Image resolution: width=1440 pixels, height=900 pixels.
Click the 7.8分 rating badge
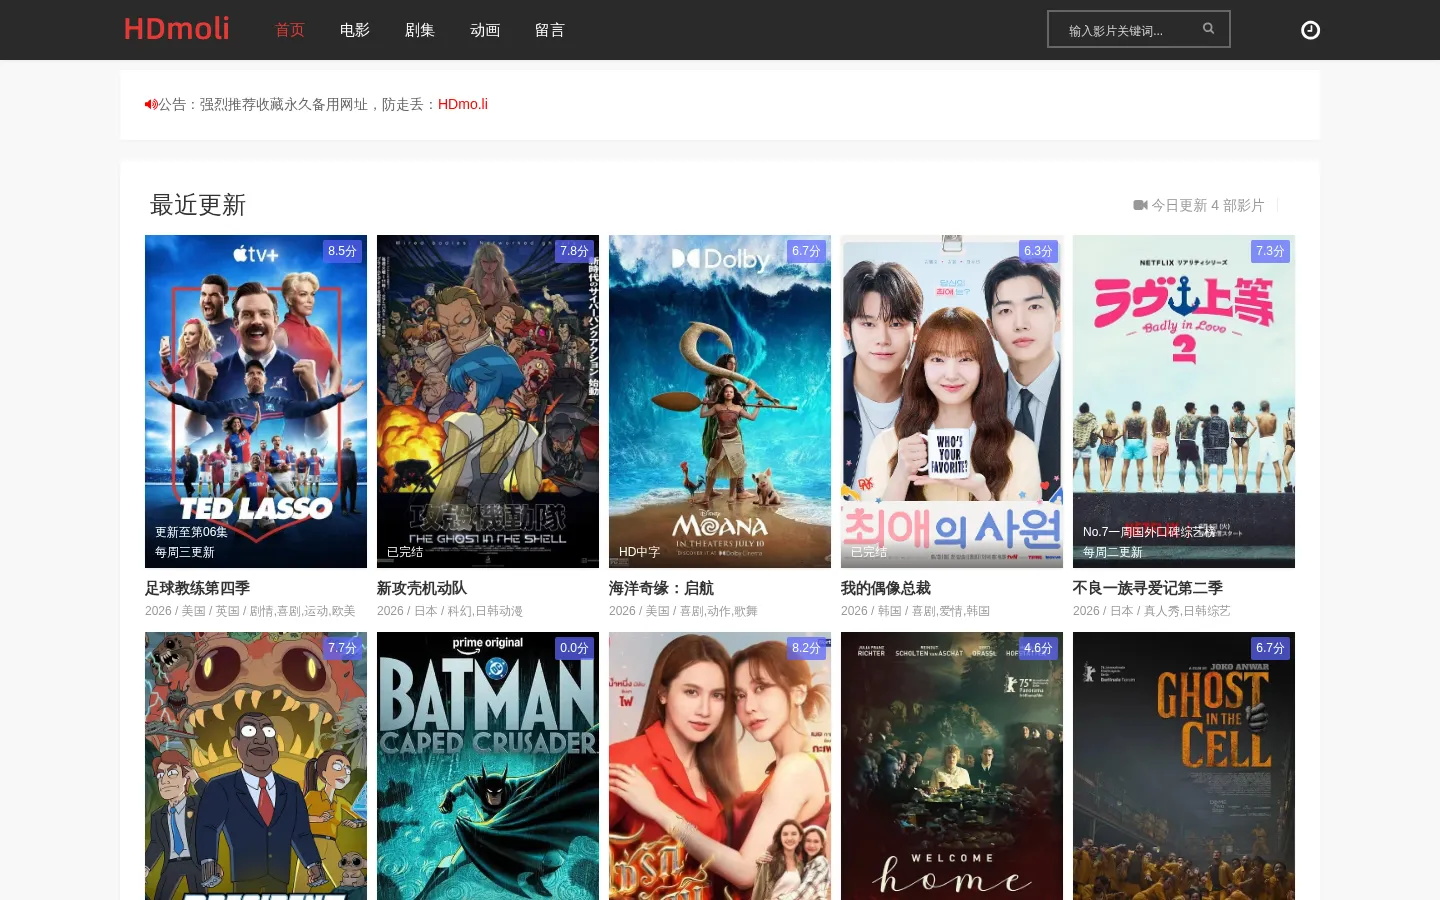coord(574,251)
